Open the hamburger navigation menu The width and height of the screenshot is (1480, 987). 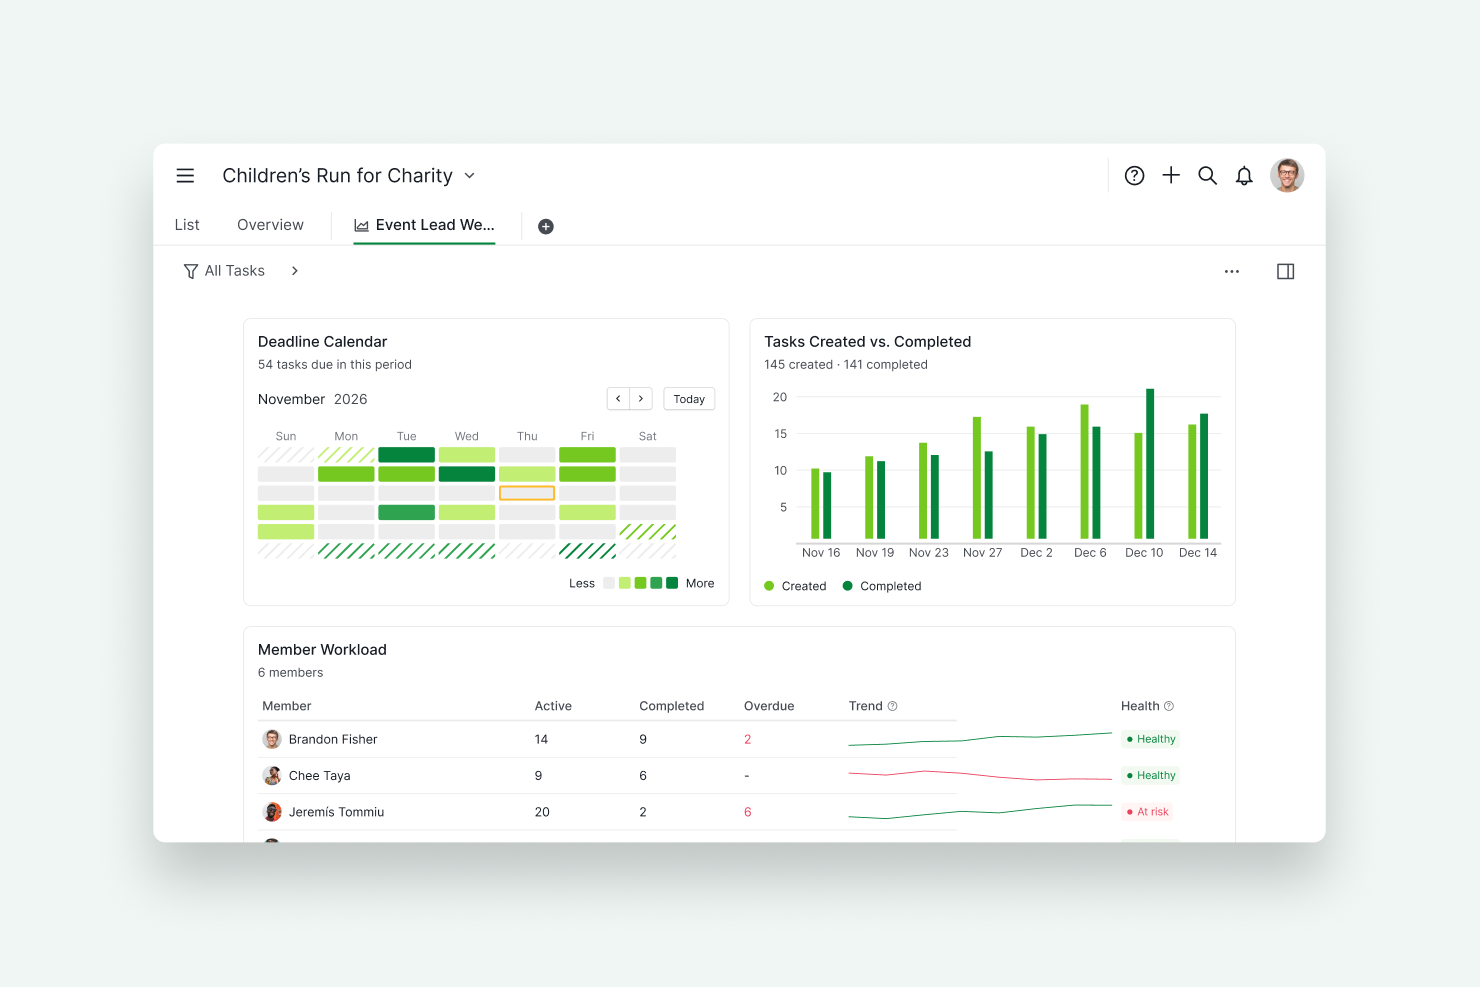tap(185, 176)
